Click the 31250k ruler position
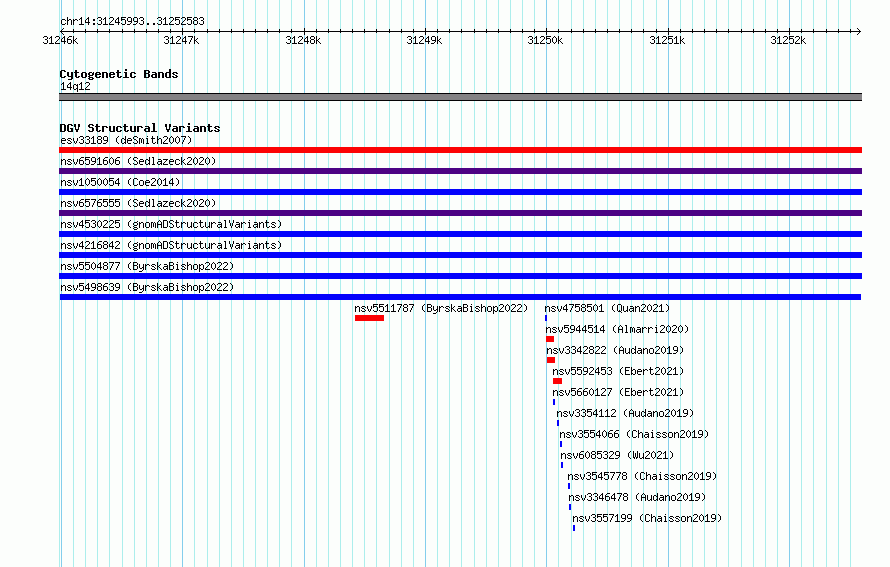The width and height of the screenshot is (890, 567). tap(545, 40)
